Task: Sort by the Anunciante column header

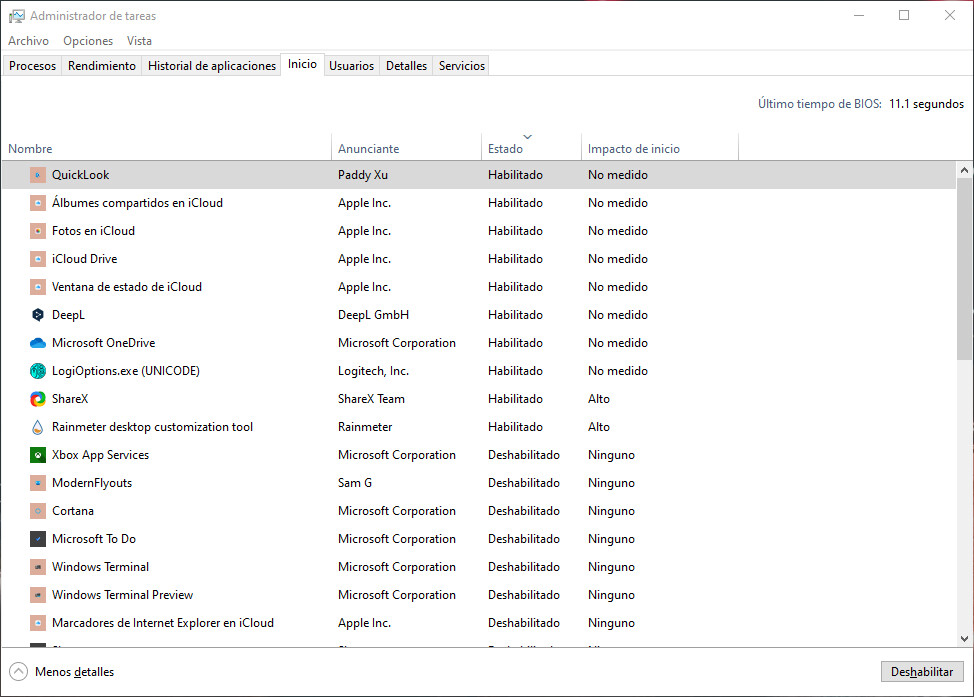Action: tap(406, 148)
